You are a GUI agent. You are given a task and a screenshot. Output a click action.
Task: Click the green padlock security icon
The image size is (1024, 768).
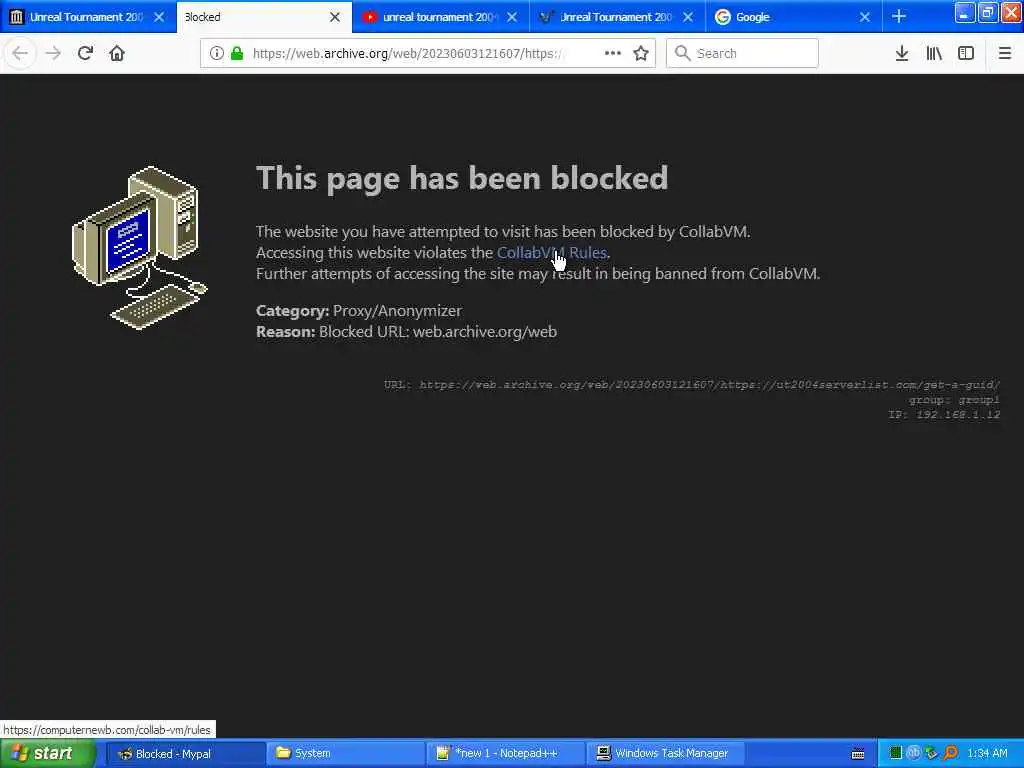click(237, 53)
